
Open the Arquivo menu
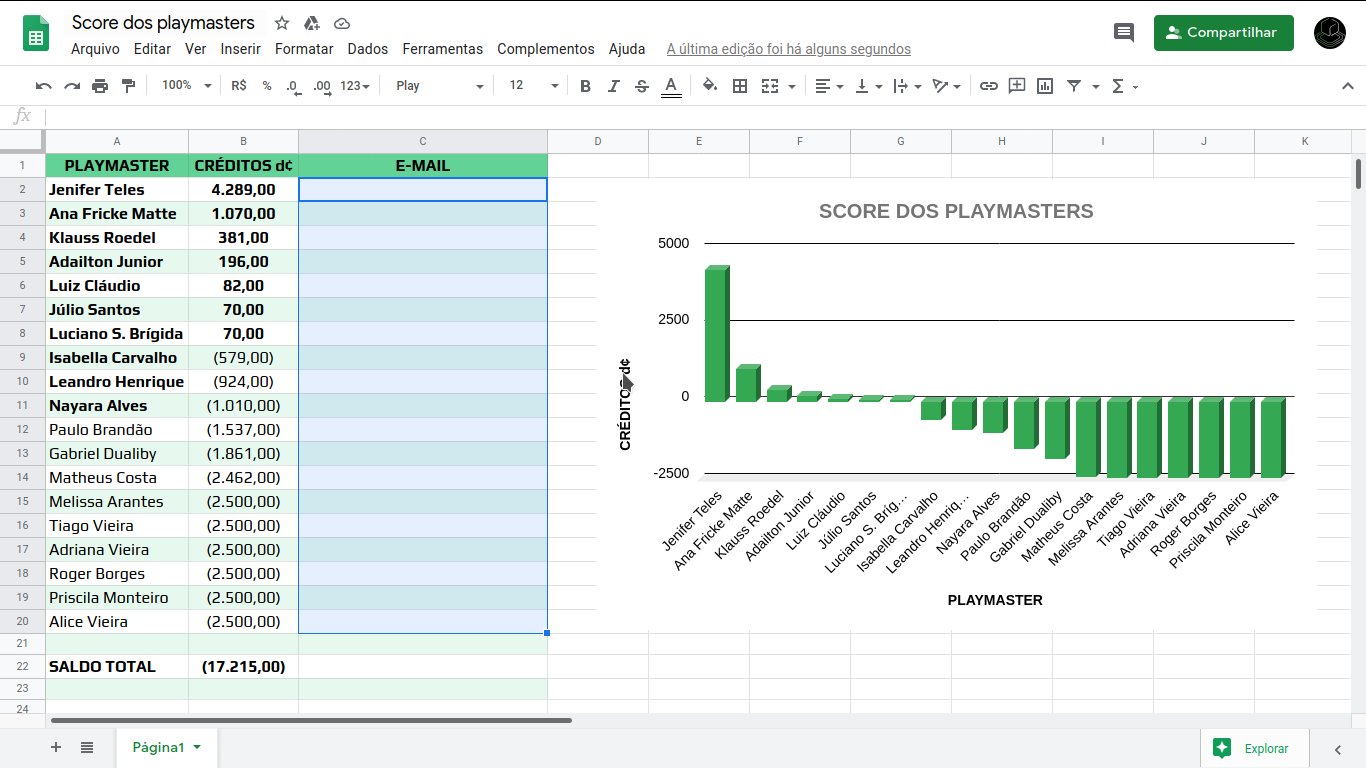pos(95,49)
